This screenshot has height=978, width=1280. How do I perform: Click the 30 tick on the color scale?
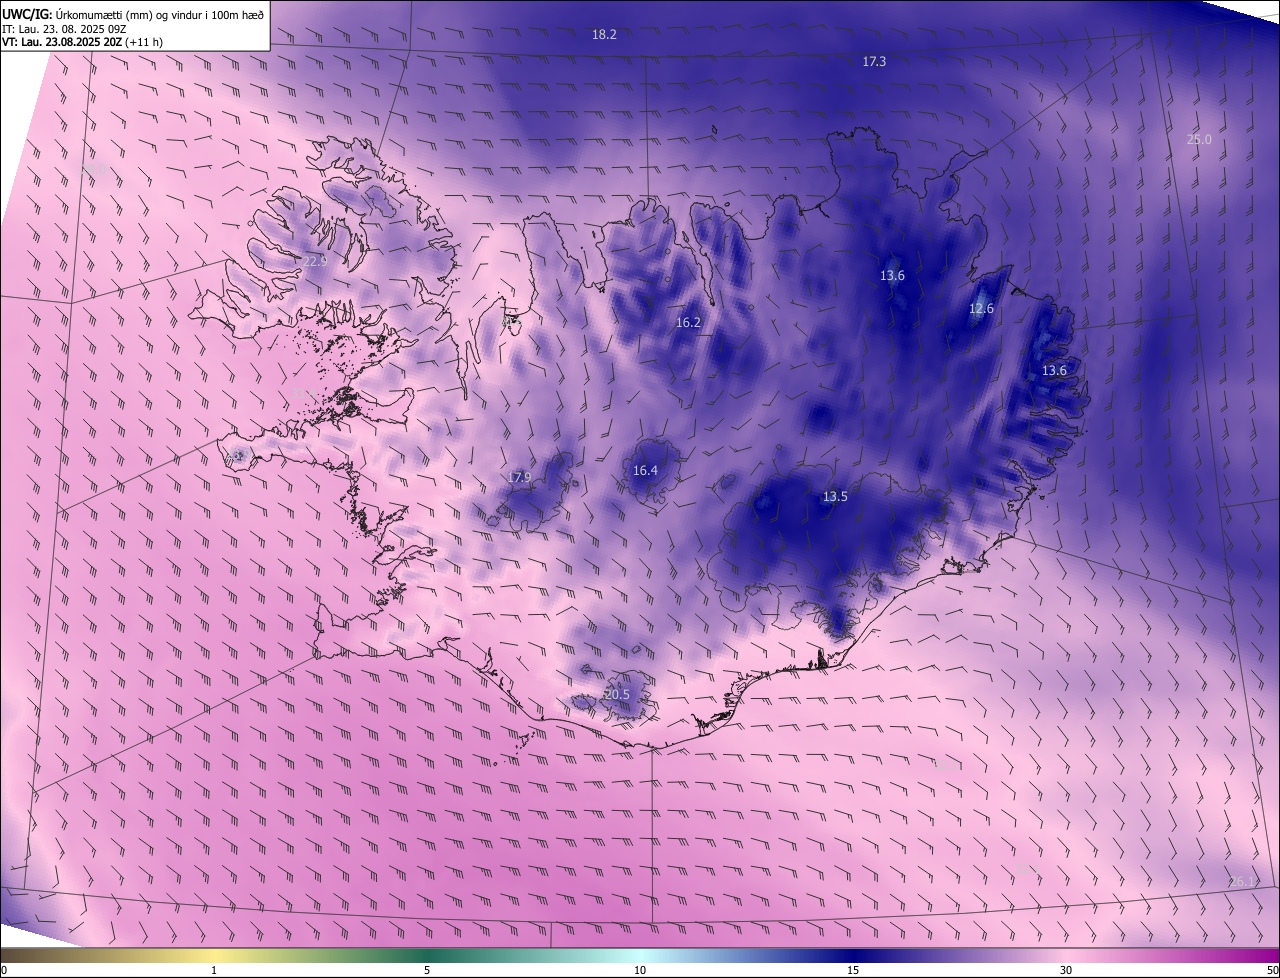click(x=1066, y=970)
